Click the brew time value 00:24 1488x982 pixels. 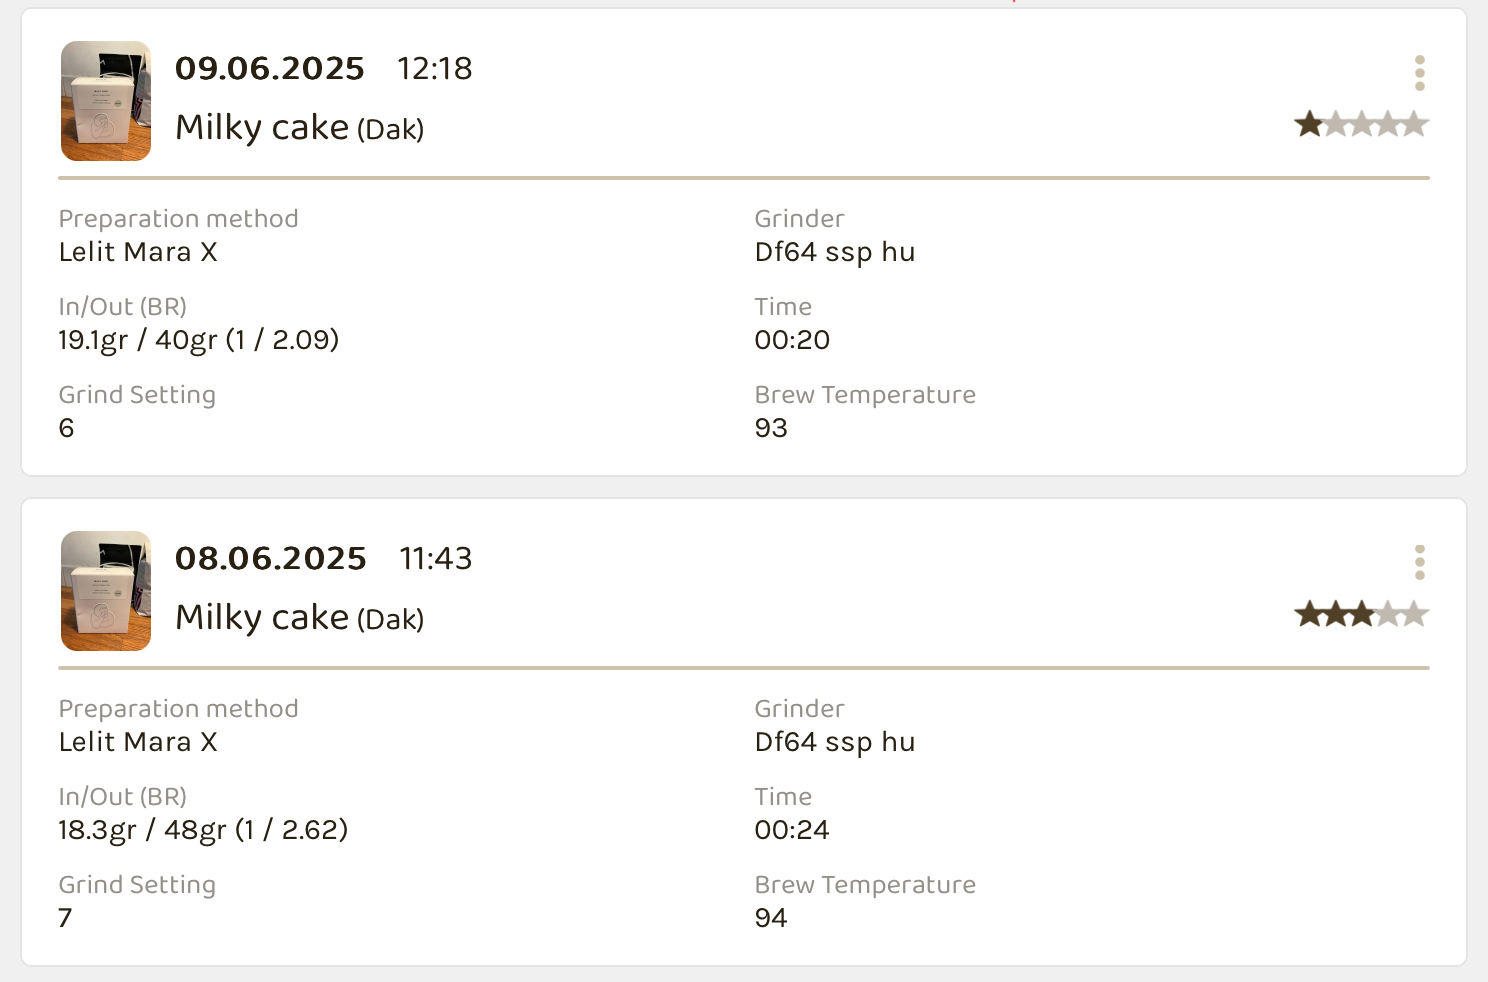click(792, 830)
